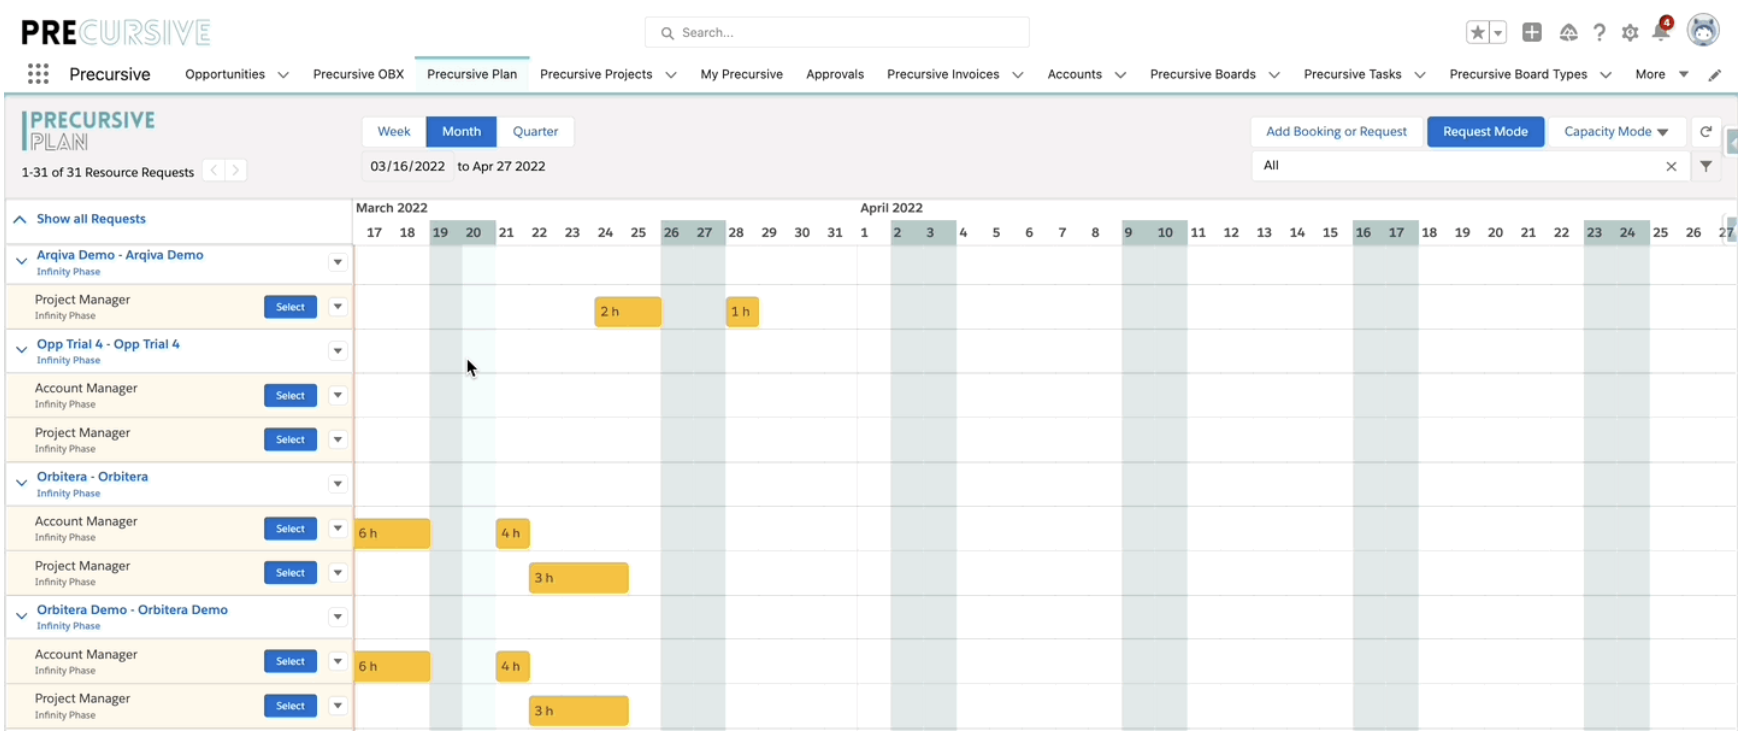Image resolution: width=1744 pixels, height=738 pixels.
Task: Switch to Month view
Action: click(461, 132)
